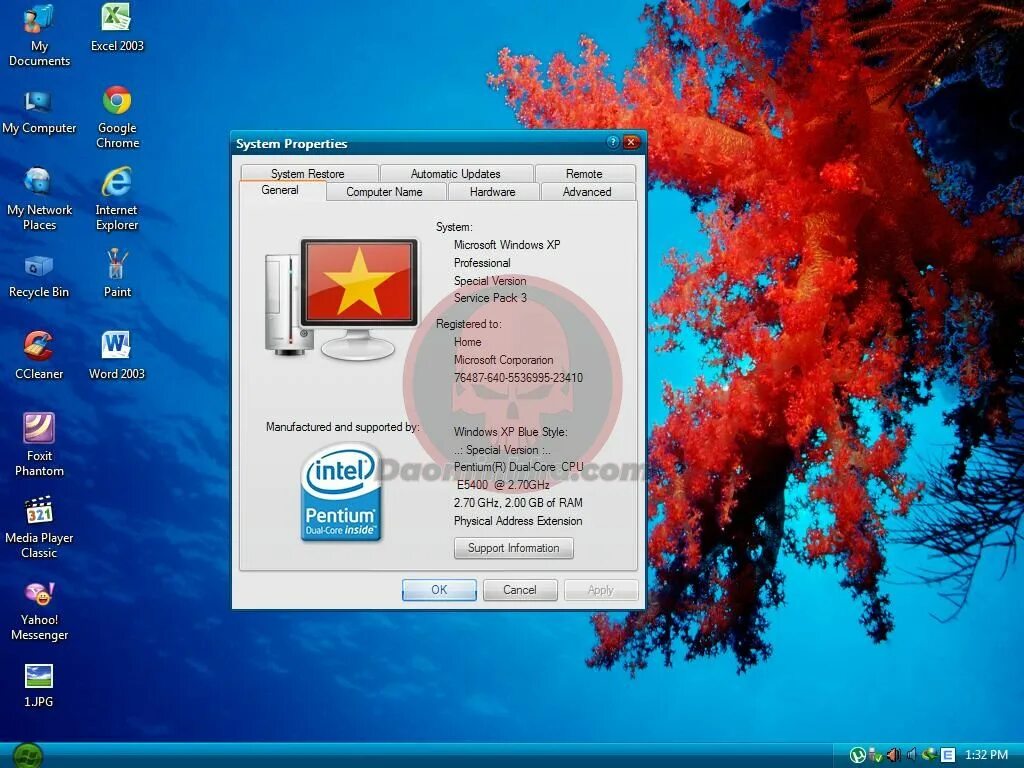Click the text Service Pack 3
Screen dimensions: 1024x768
(490, 298)
